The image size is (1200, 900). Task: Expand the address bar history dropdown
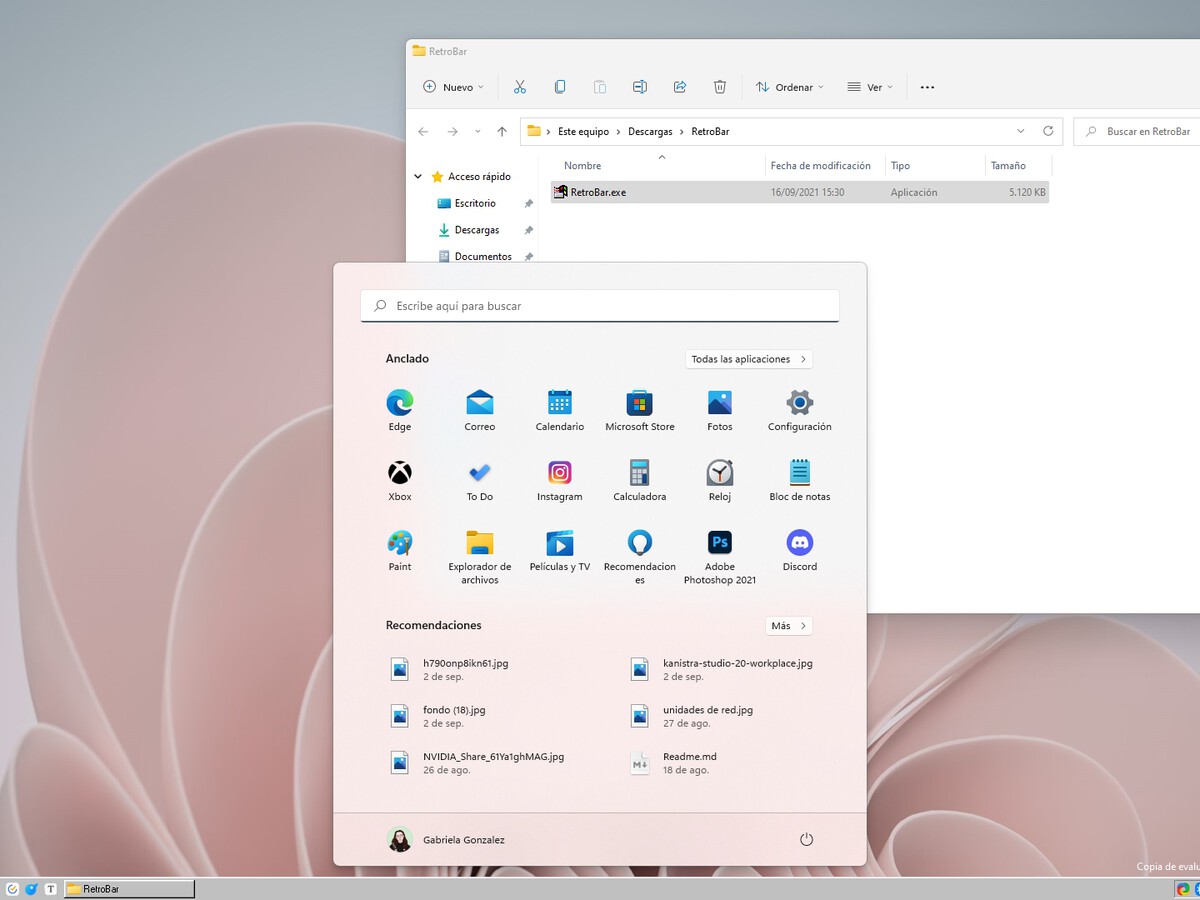1020,131
